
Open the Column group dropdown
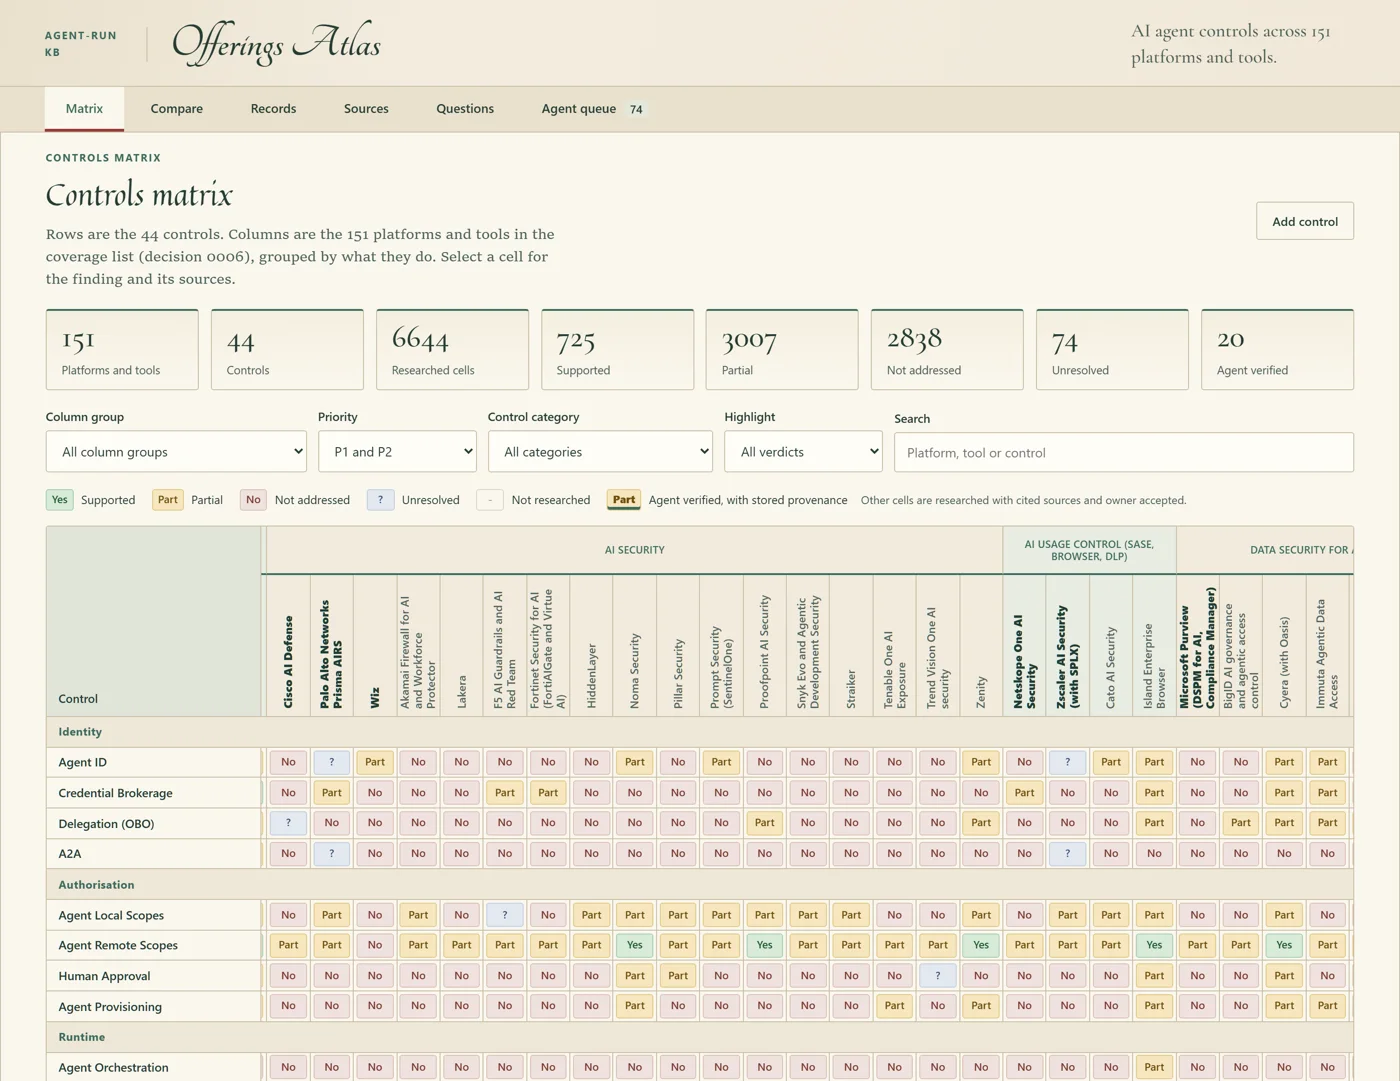click(x=176, y=452)
